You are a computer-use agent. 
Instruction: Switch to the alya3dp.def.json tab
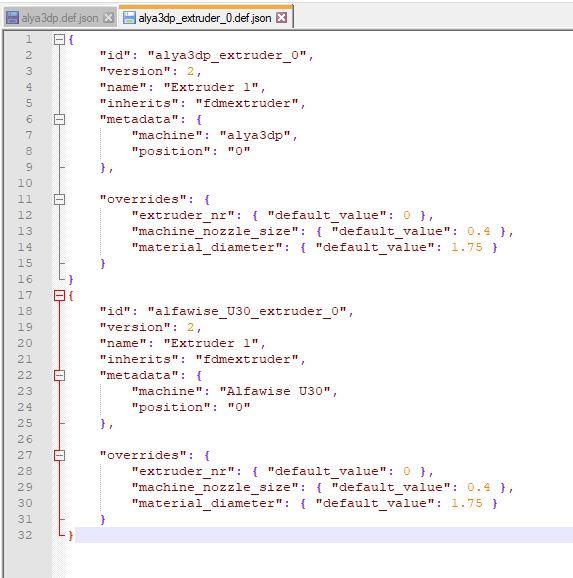60,18
